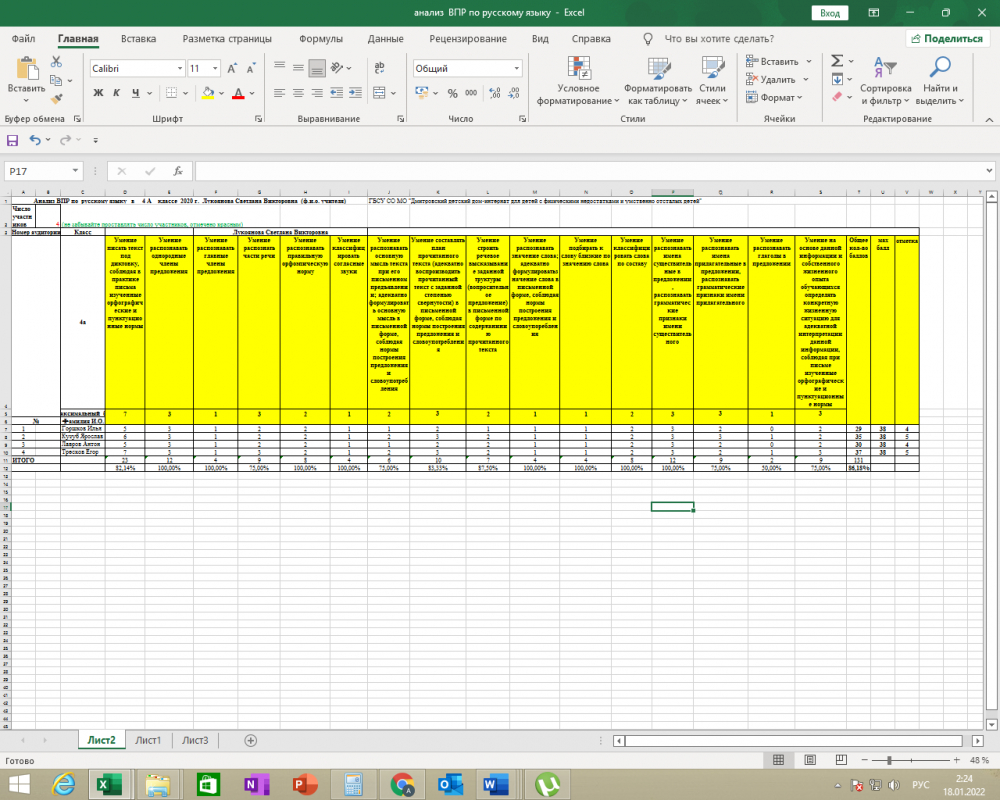Click the Increase Indent icon
Viewport: 1000px width, 800px height.
point(355,93)
